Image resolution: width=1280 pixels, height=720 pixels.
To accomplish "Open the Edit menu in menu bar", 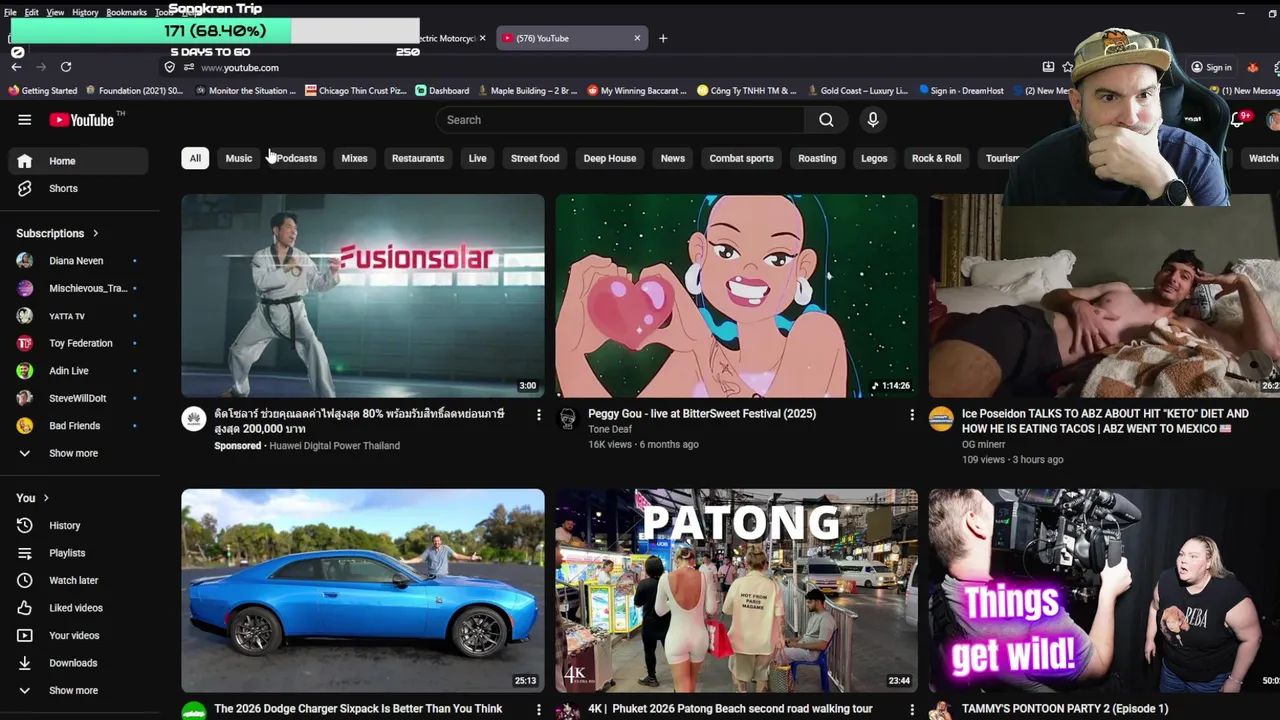I will 32,12.
